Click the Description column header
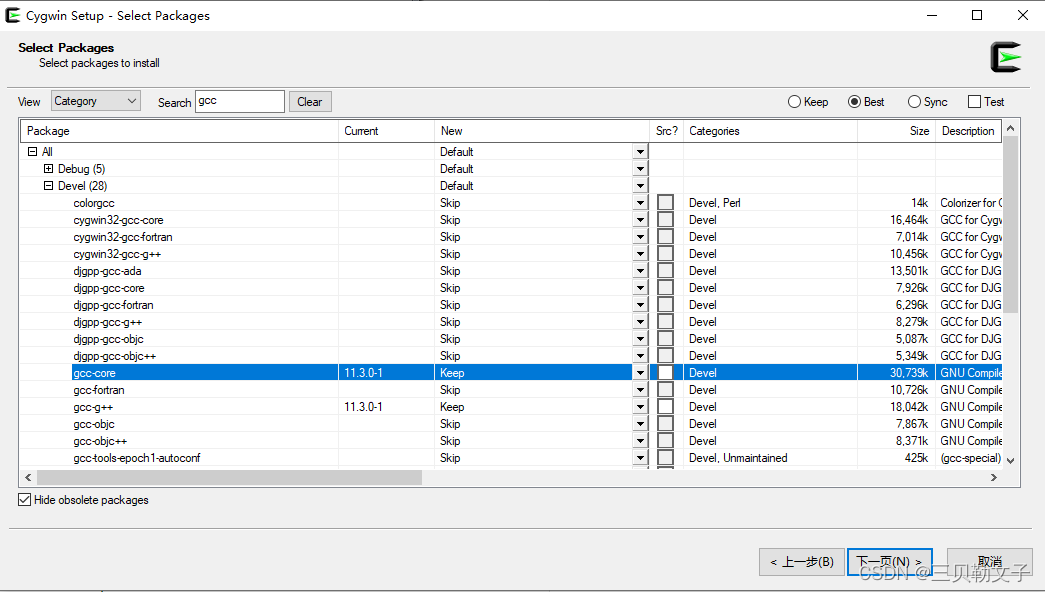 click(x=968, y=131)
